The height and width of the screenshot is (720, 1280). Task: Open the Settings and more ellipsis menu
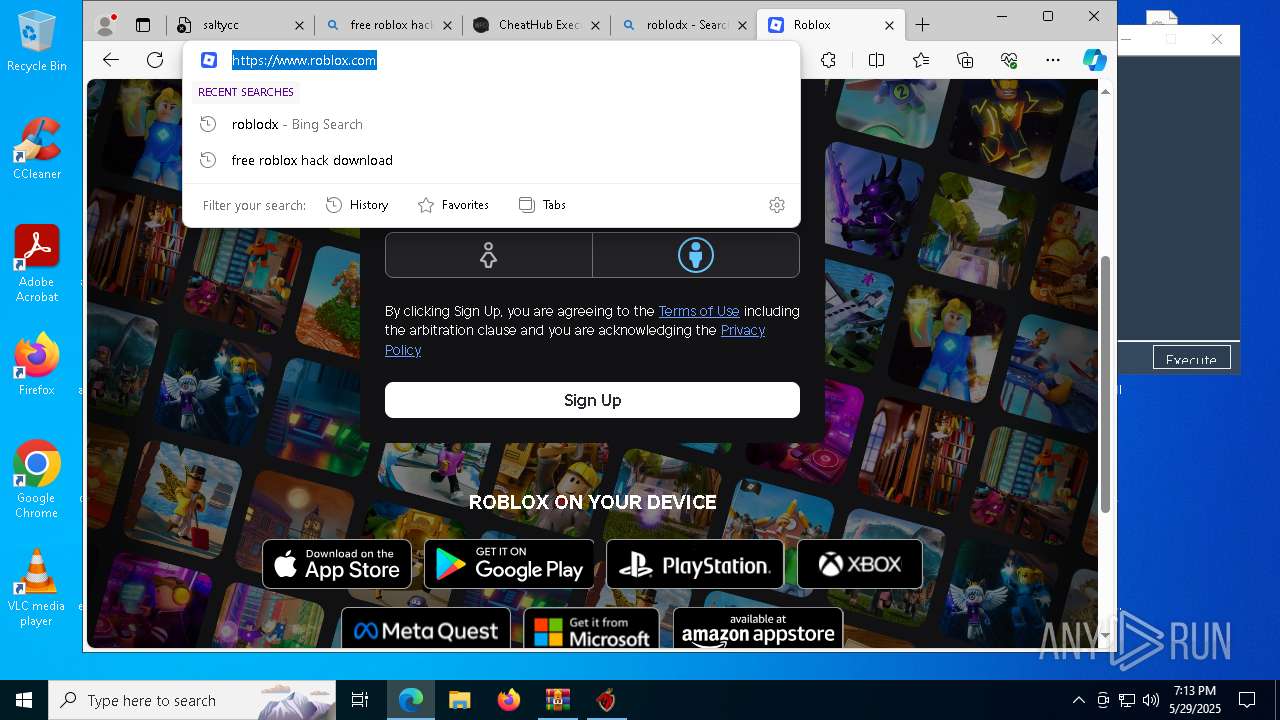tap(1053, 60)
